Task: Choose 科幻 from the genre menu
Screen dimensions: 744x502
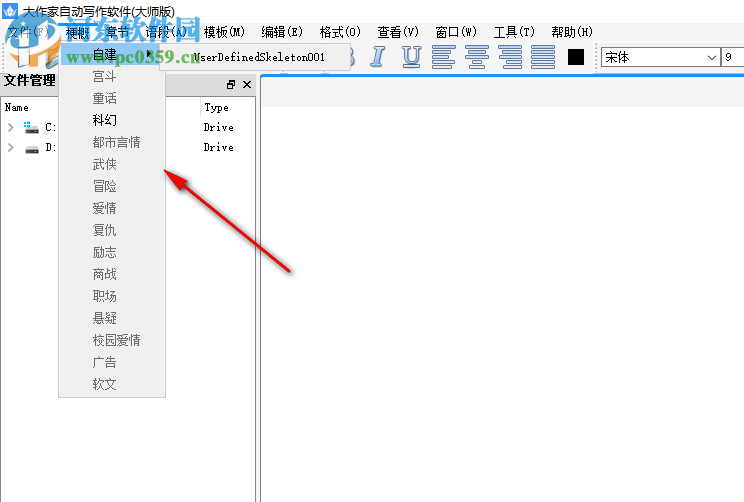Action: (112, 120)
